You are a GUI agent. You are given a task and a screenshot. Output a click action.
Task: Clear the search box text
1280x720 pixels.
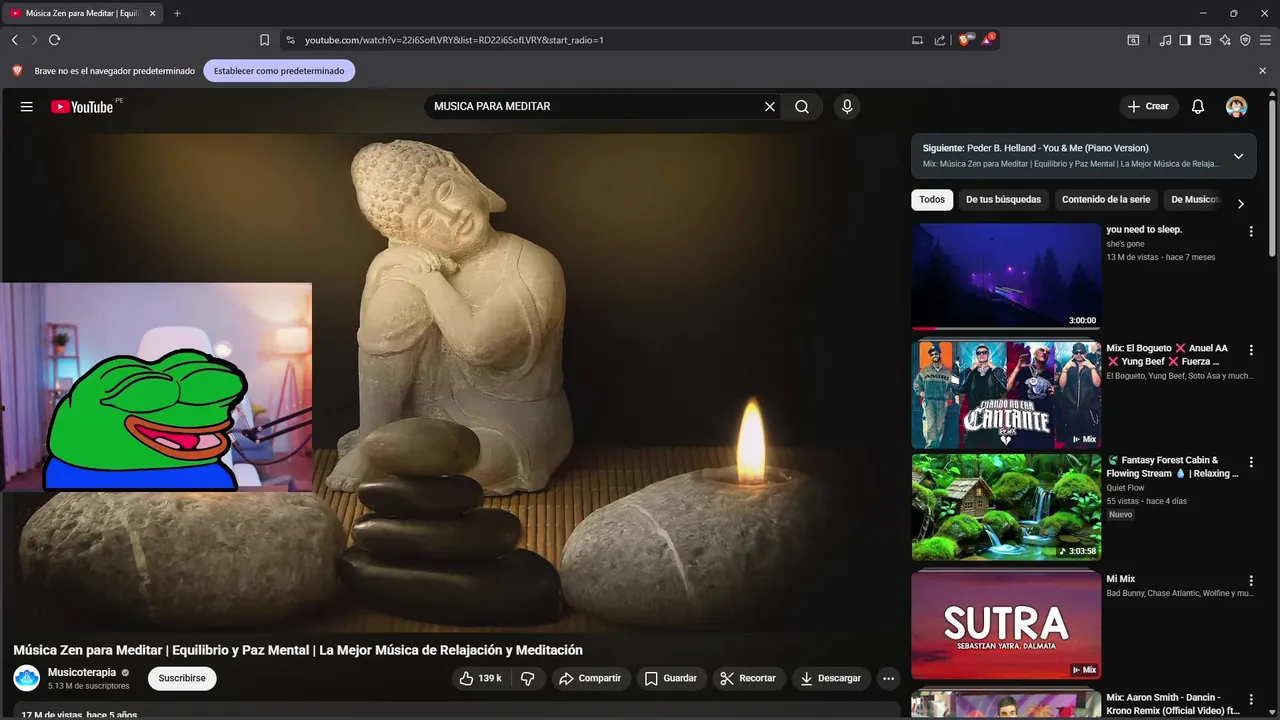[770, 106]
